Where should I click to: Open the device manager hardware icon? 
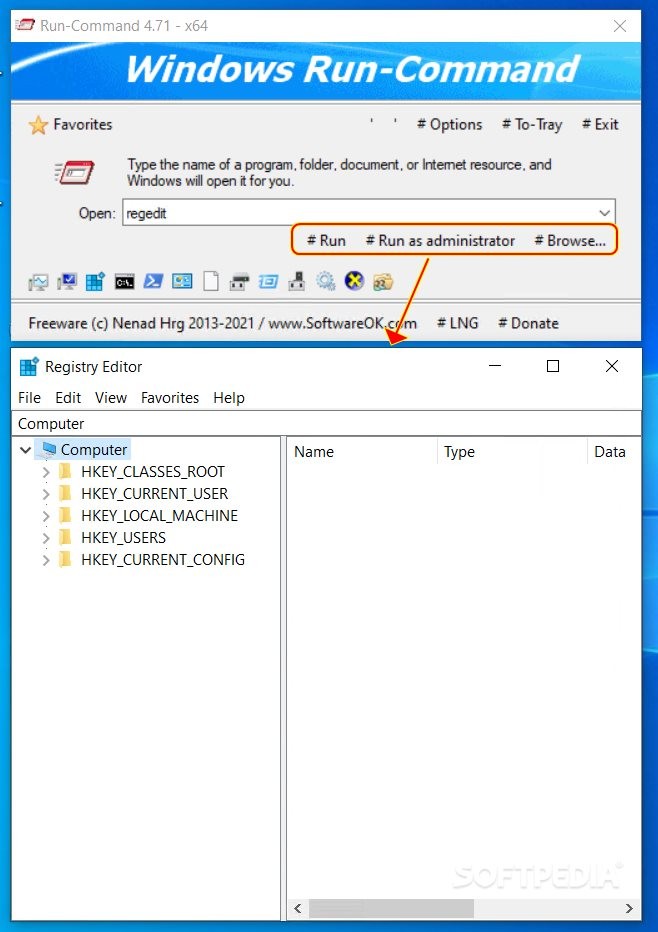297,281
